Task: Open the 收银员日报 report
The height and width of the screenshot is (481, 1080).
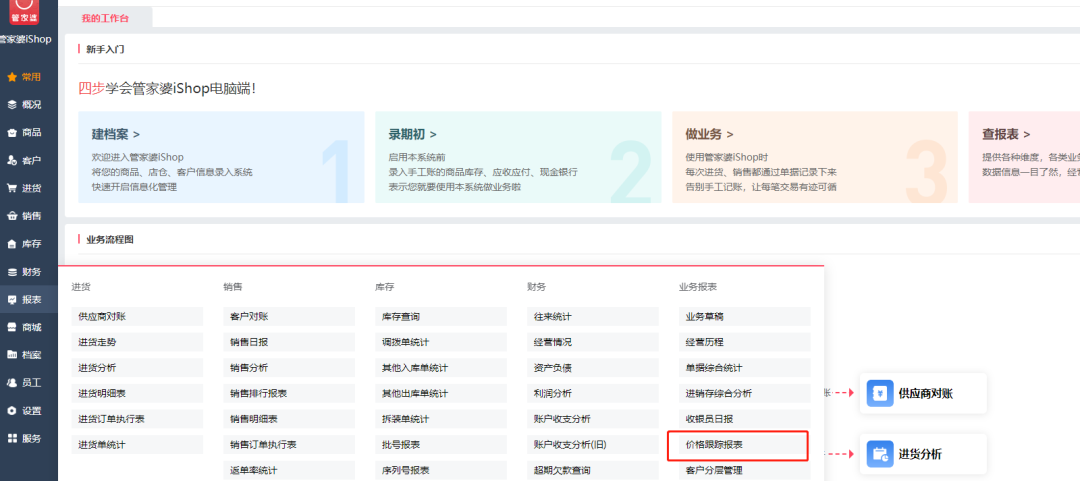Action: tap(745, 419)
